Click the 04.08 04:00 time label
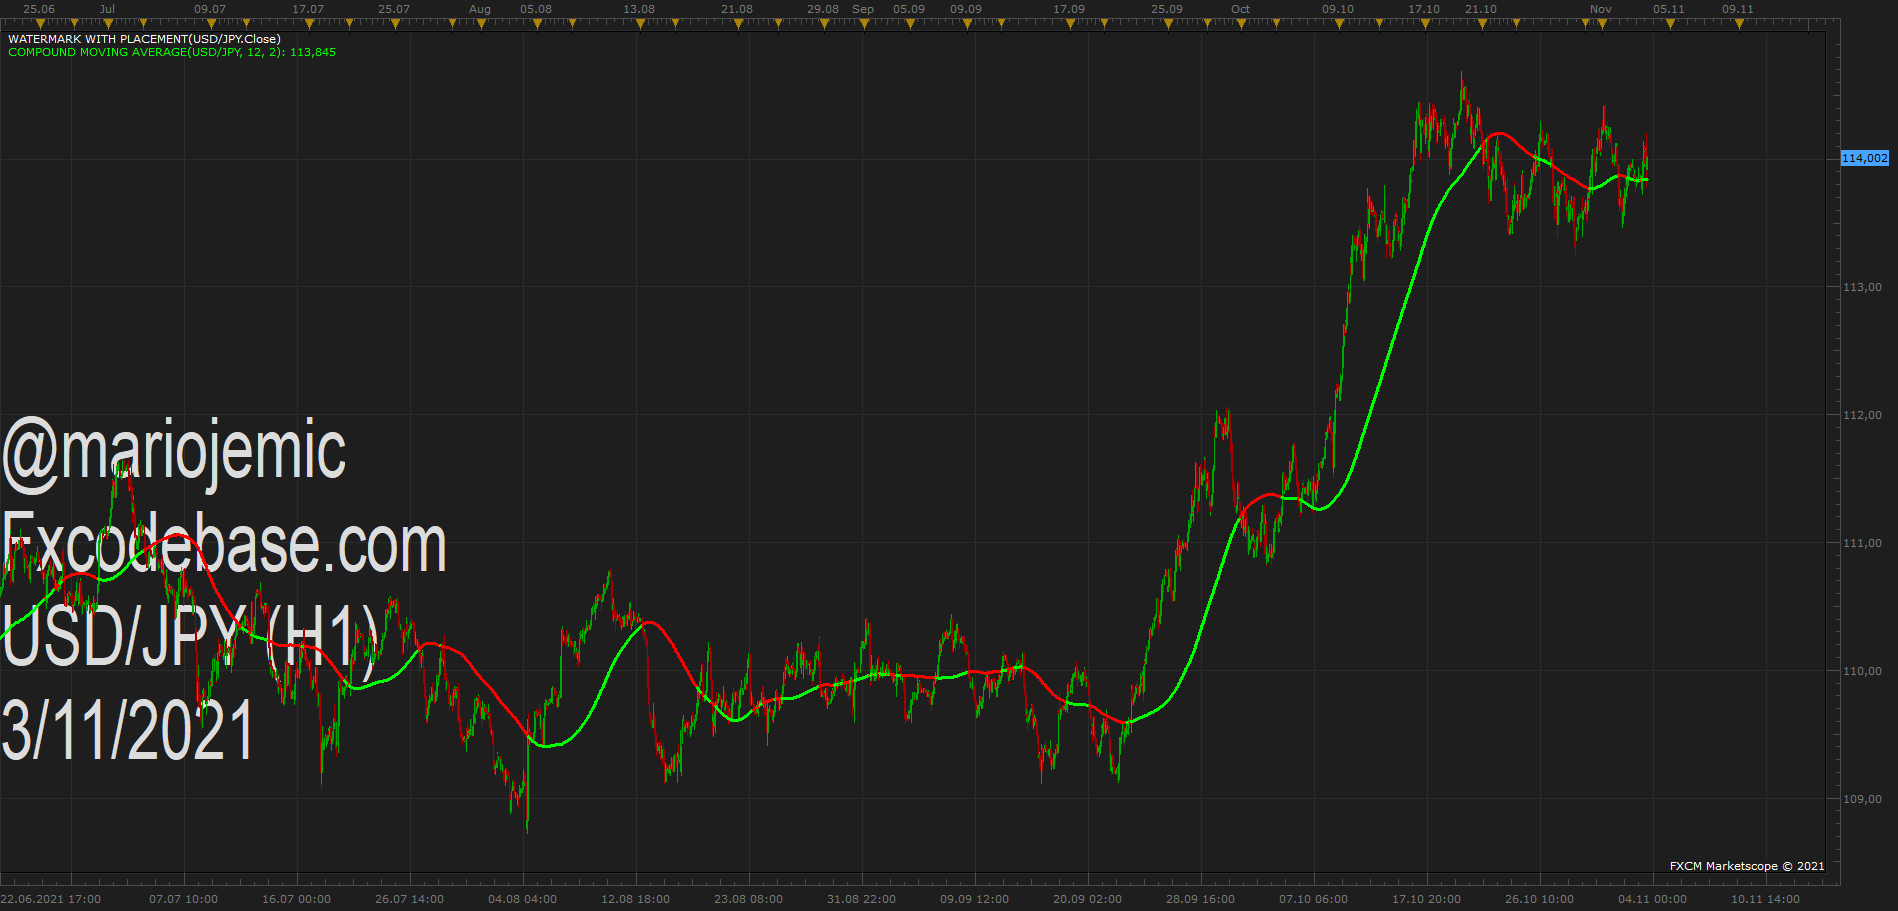 pos(522,899)
